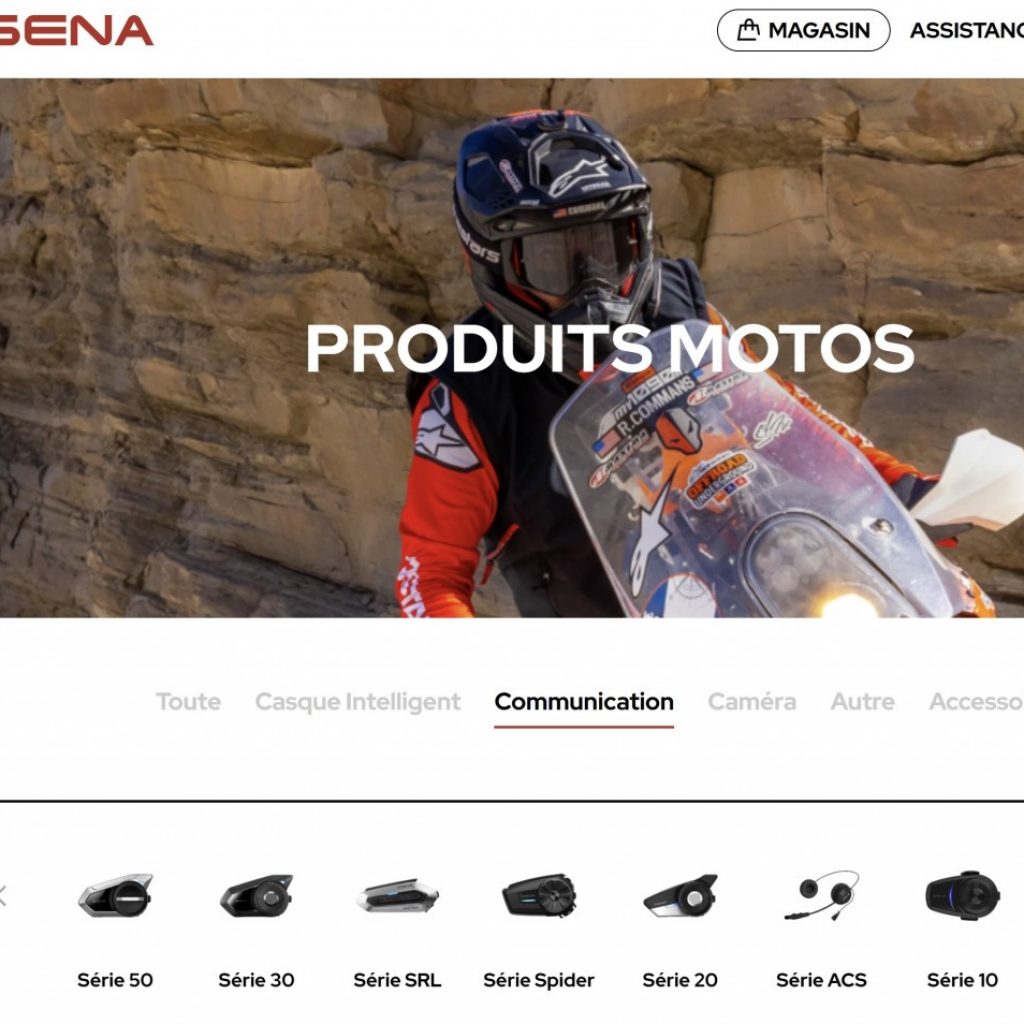
Task: Select the Toute category tab
Action: tap(188, 701)
